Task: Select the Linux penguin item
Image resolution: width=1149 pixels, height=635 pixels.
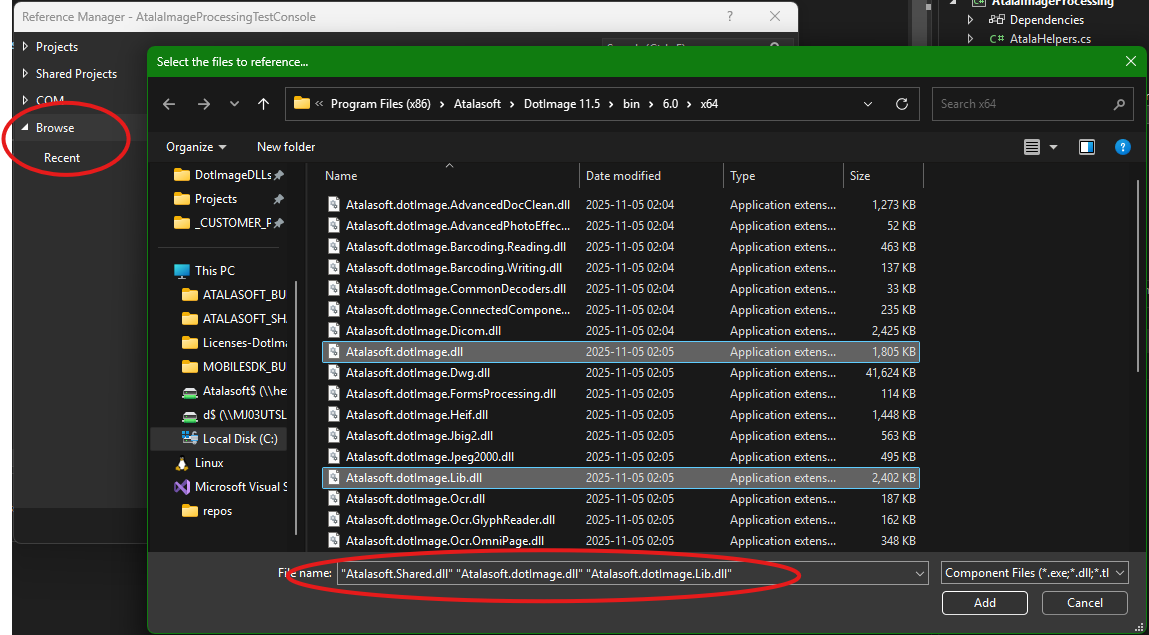Action: click(x=208, y=463)
